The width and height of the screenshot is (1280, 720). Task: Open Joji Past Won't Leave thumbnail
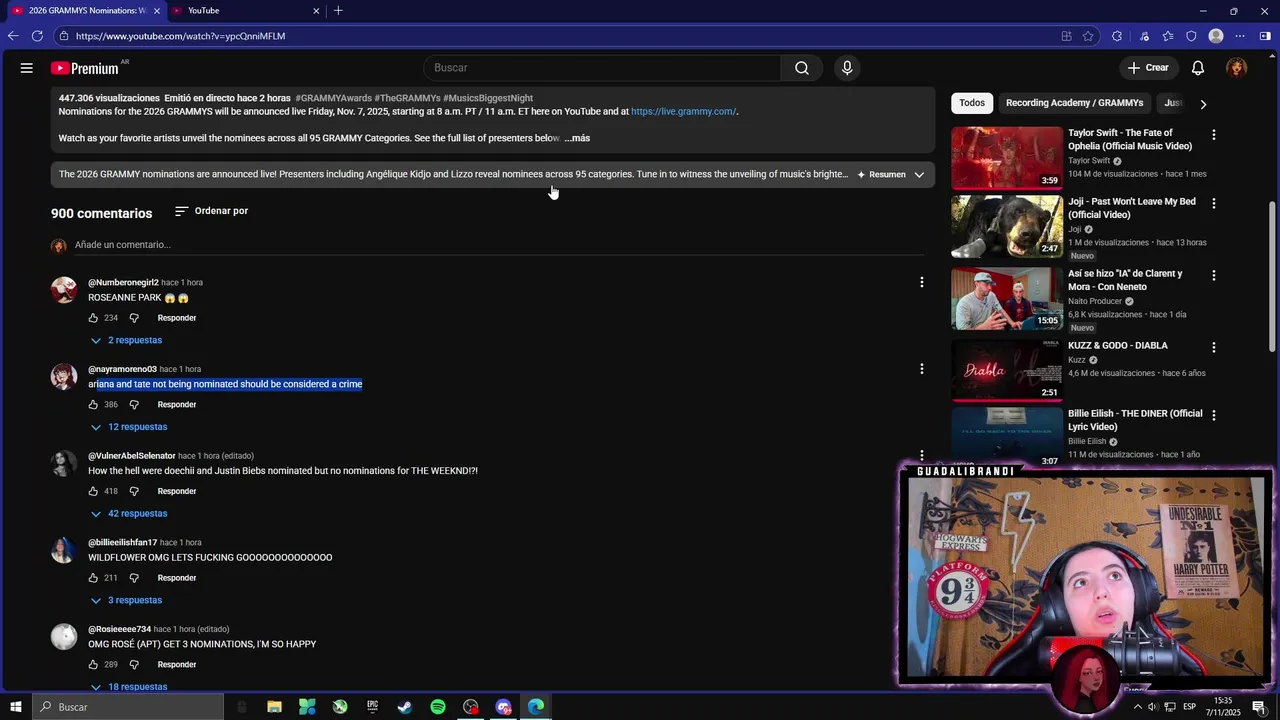1007,227
